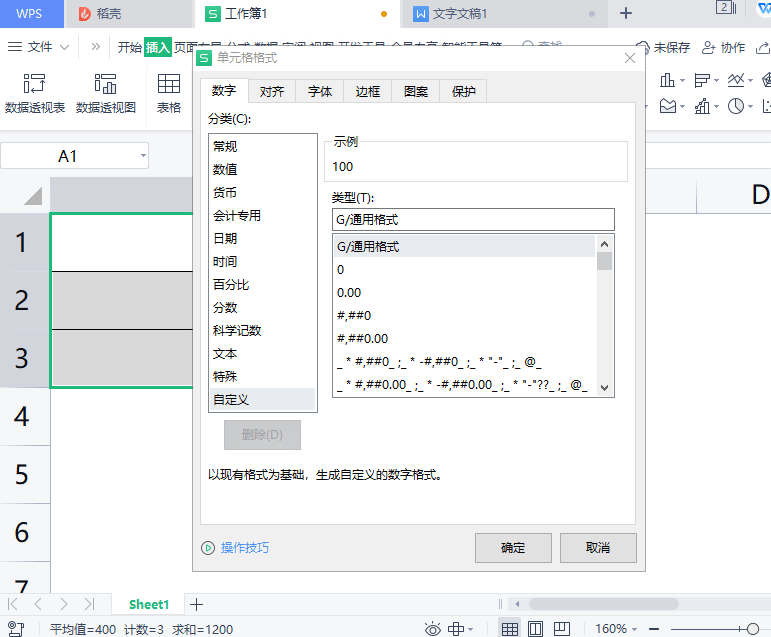Click the 数据透视图 pivot chart icon
The width and height of the screenshot is (771, 637).
[105, 84]
